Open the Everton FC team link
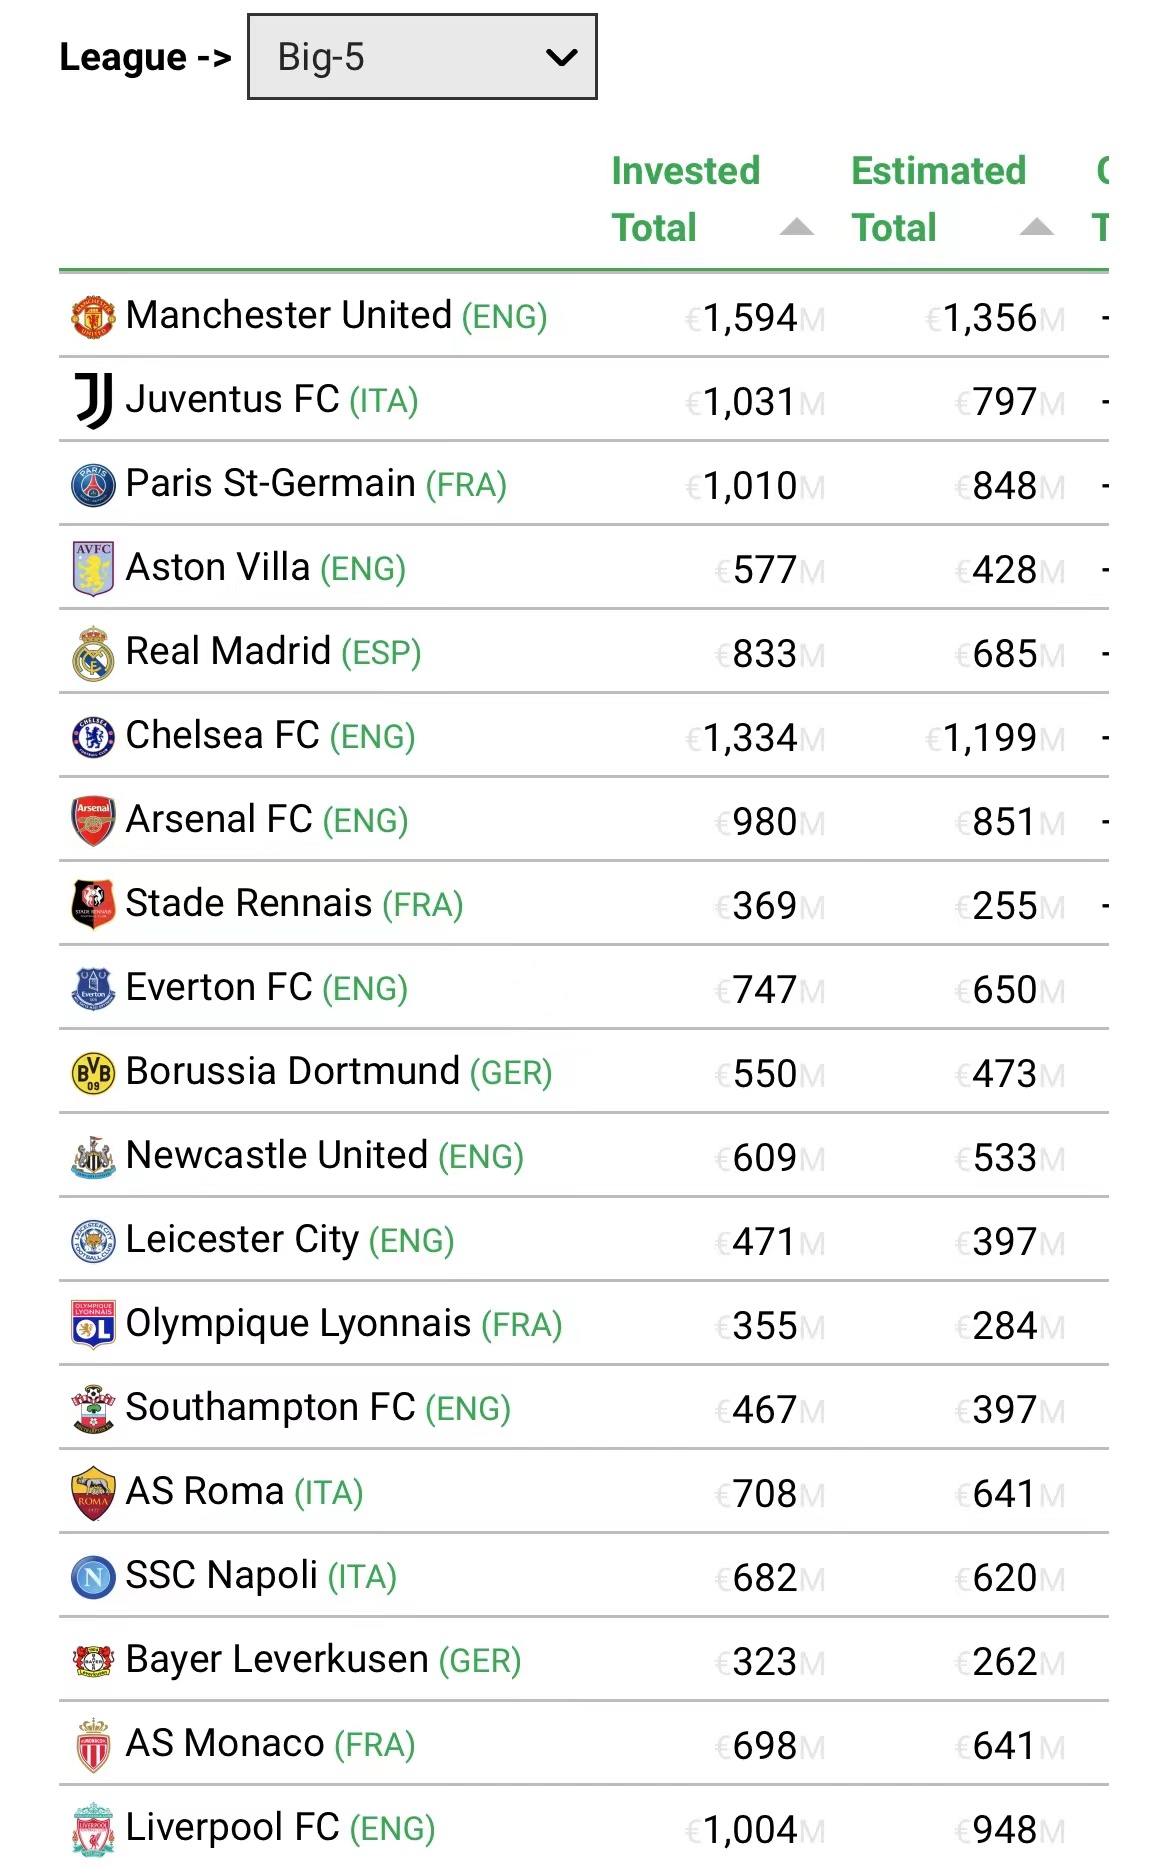The width and height of the screenshot is (1169, 1867). (x=219, y=988)
